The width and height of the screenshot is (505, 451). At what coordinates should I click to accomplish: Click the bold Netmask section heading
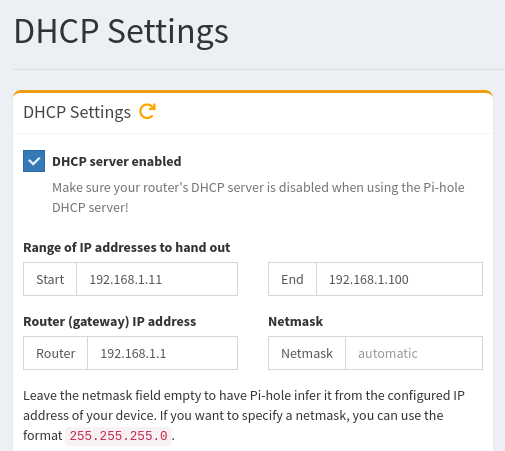point(296,322)
